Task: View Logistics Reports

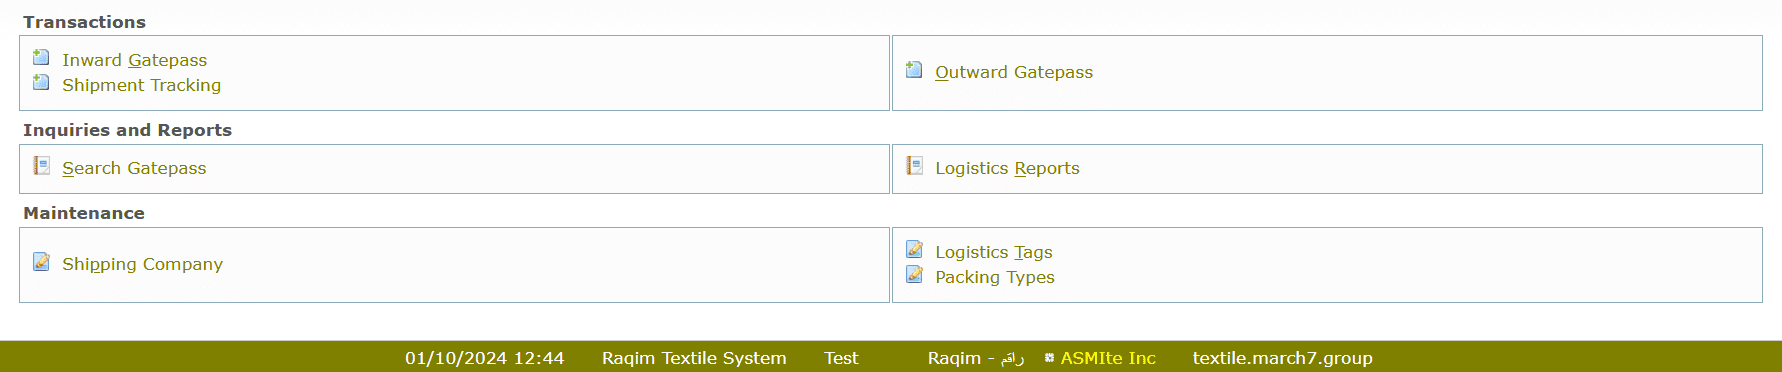Action: click(x=1007, y=168)
